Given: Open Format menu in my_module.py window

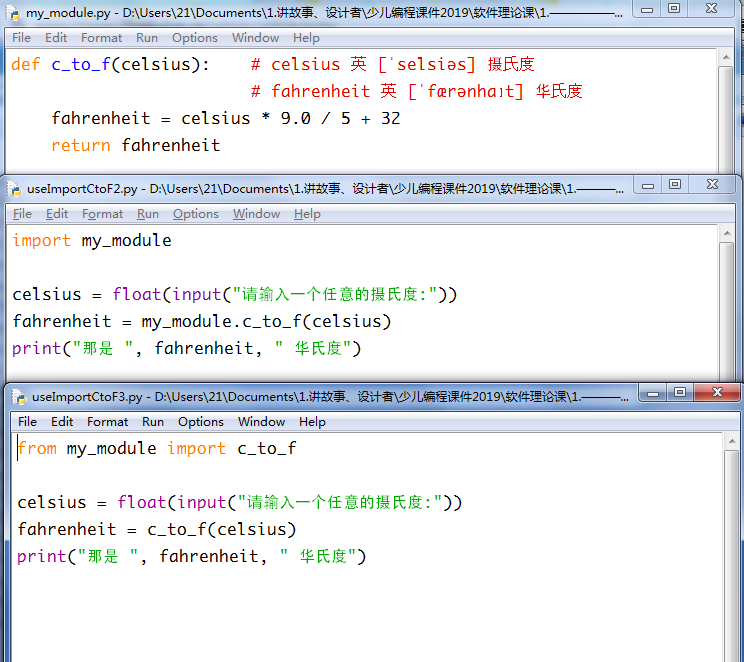Looking at the screenshot, I should (101, 37).
